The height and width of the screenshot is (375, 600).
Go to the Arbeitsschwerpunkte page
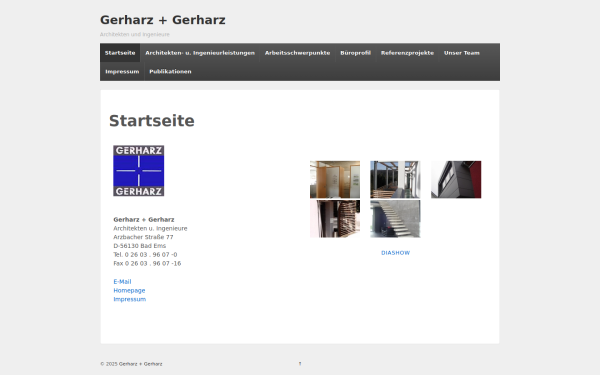click(297, 53)
